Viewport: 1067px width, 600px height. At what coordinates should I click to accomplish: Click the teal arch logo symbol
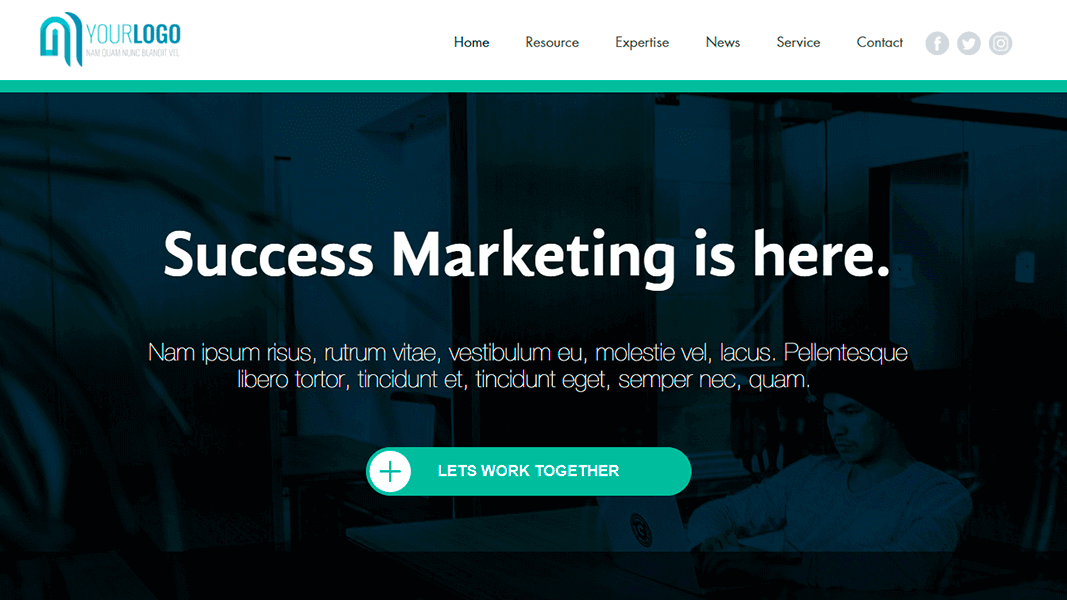click(61, 39)
